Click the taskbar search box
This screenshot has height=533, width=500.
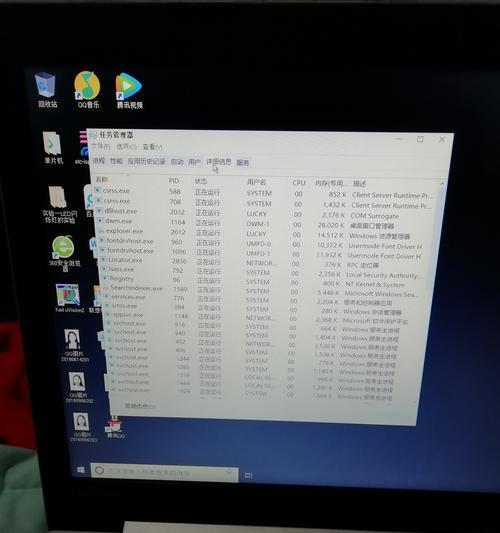click(164, 472)
